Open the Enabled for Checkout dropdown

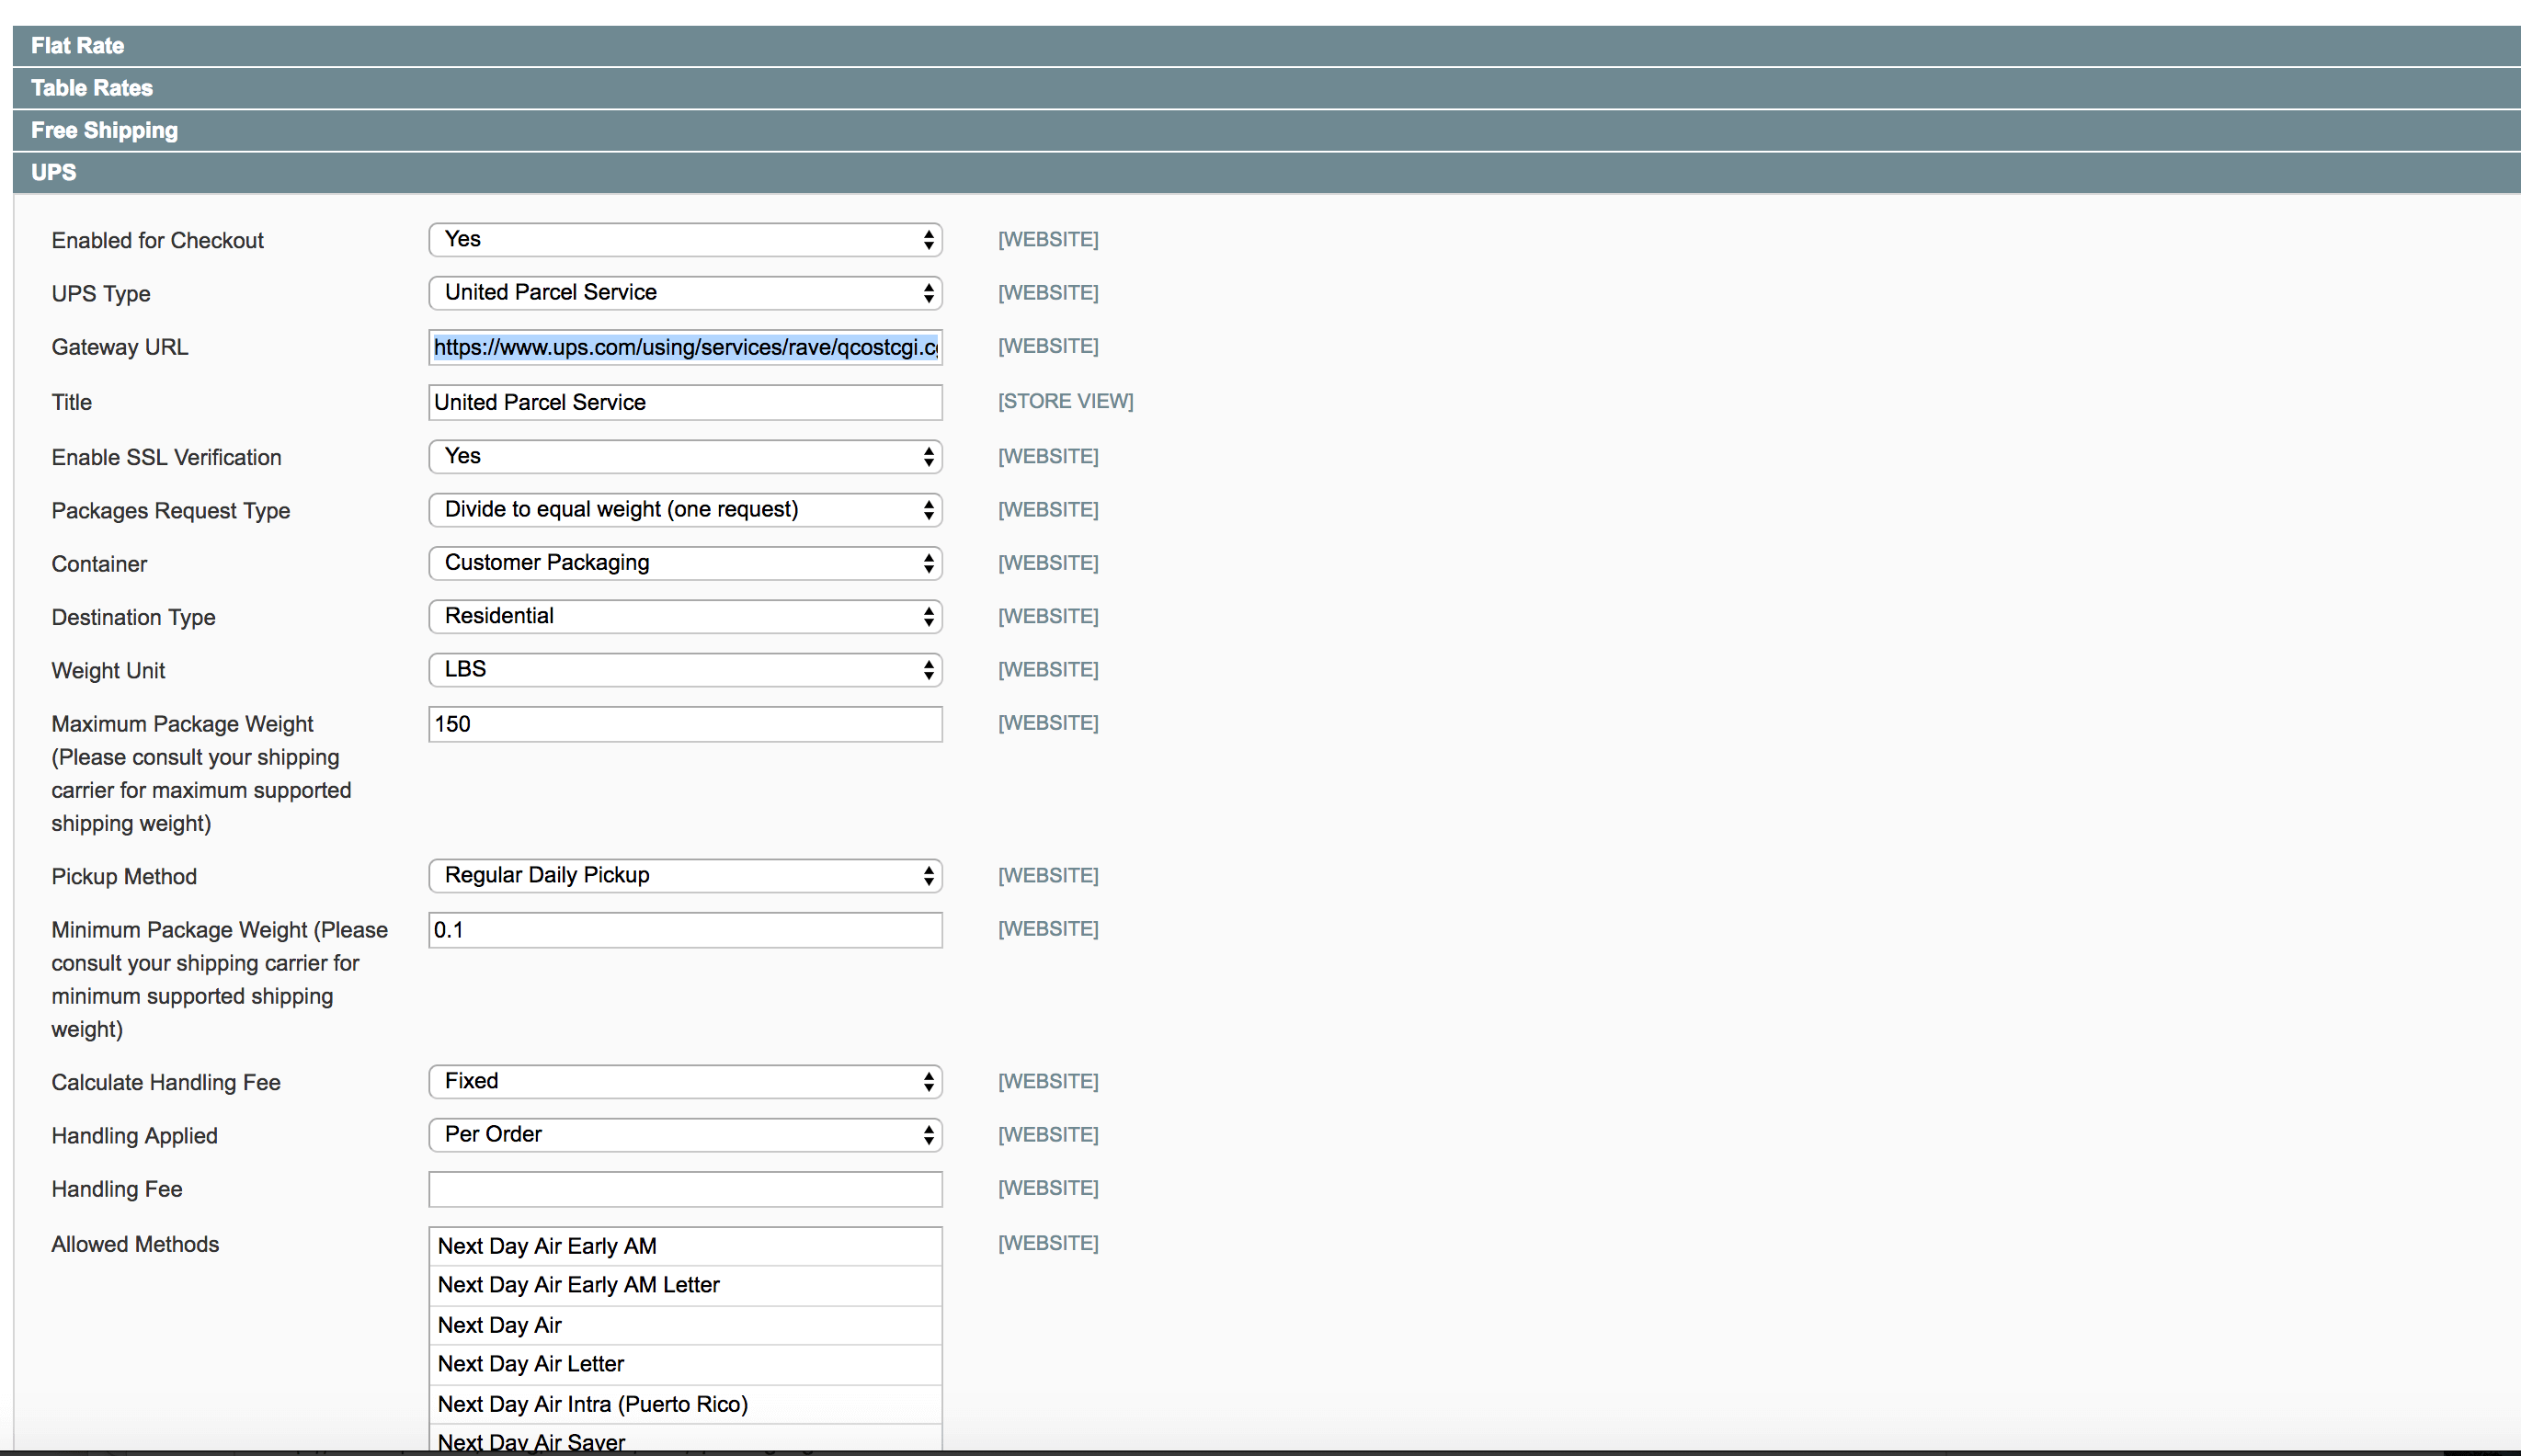(x=685, y=240)
